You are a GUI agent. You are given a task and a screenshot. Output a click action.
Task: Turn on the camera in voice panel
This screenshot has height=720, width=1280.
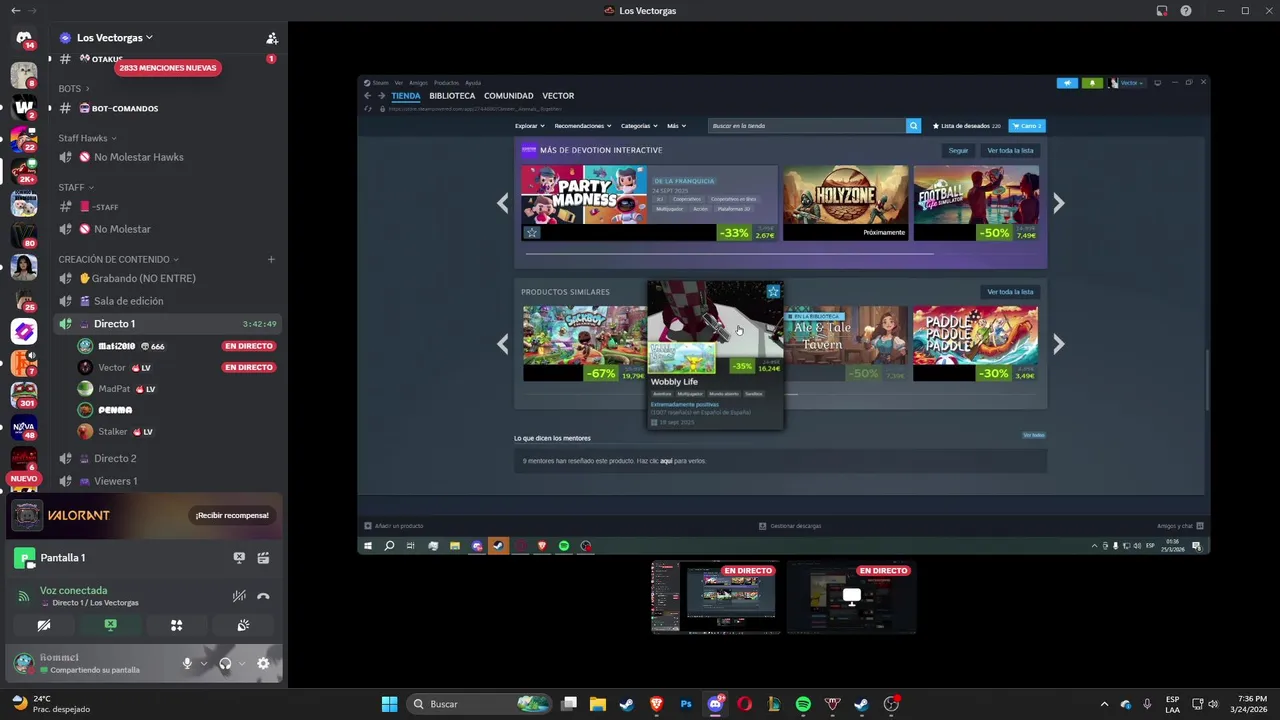[44, 625]
